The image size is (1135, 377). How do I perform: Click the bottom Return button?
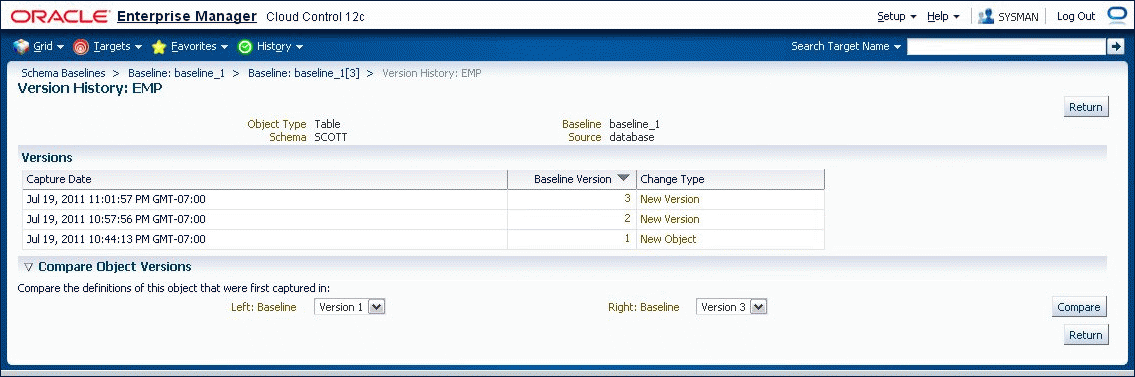point(1086,335)
